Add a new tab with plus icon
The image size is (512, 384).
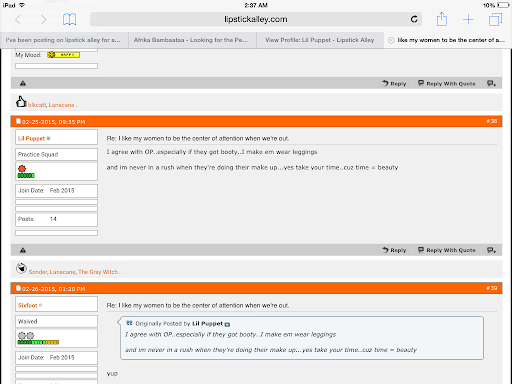click(468, 19)
